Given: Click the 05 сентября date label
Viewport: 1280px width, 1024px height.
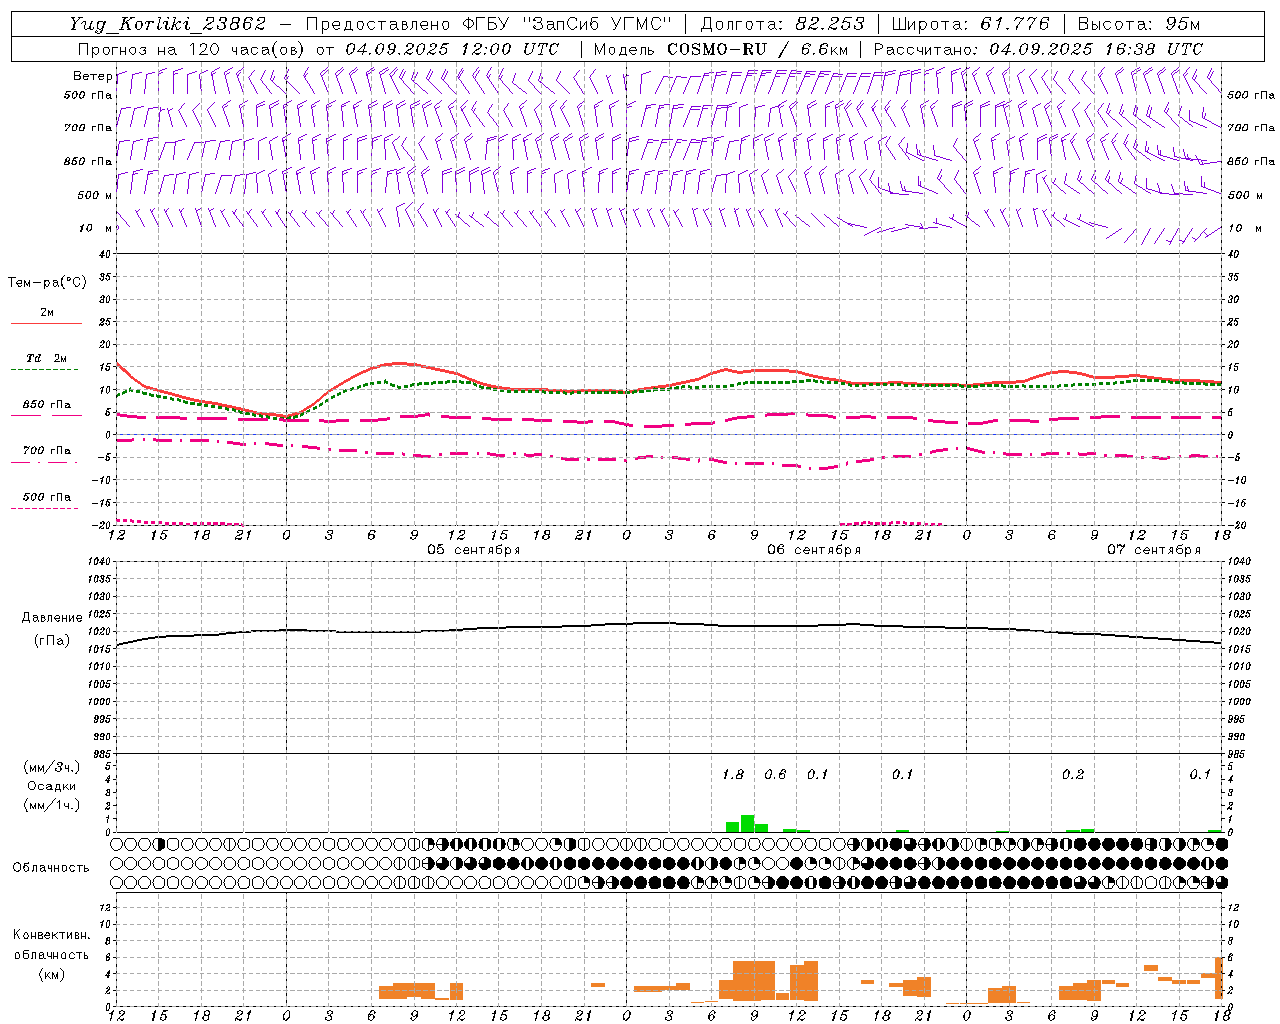Looking at the screenshot, I should 473,550.
